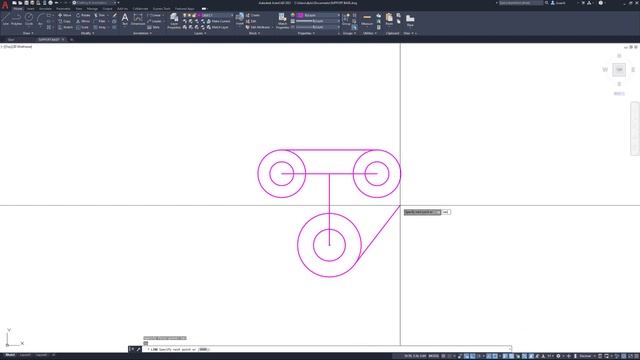
Task: Select the Line draw tool
Action: 6,19
